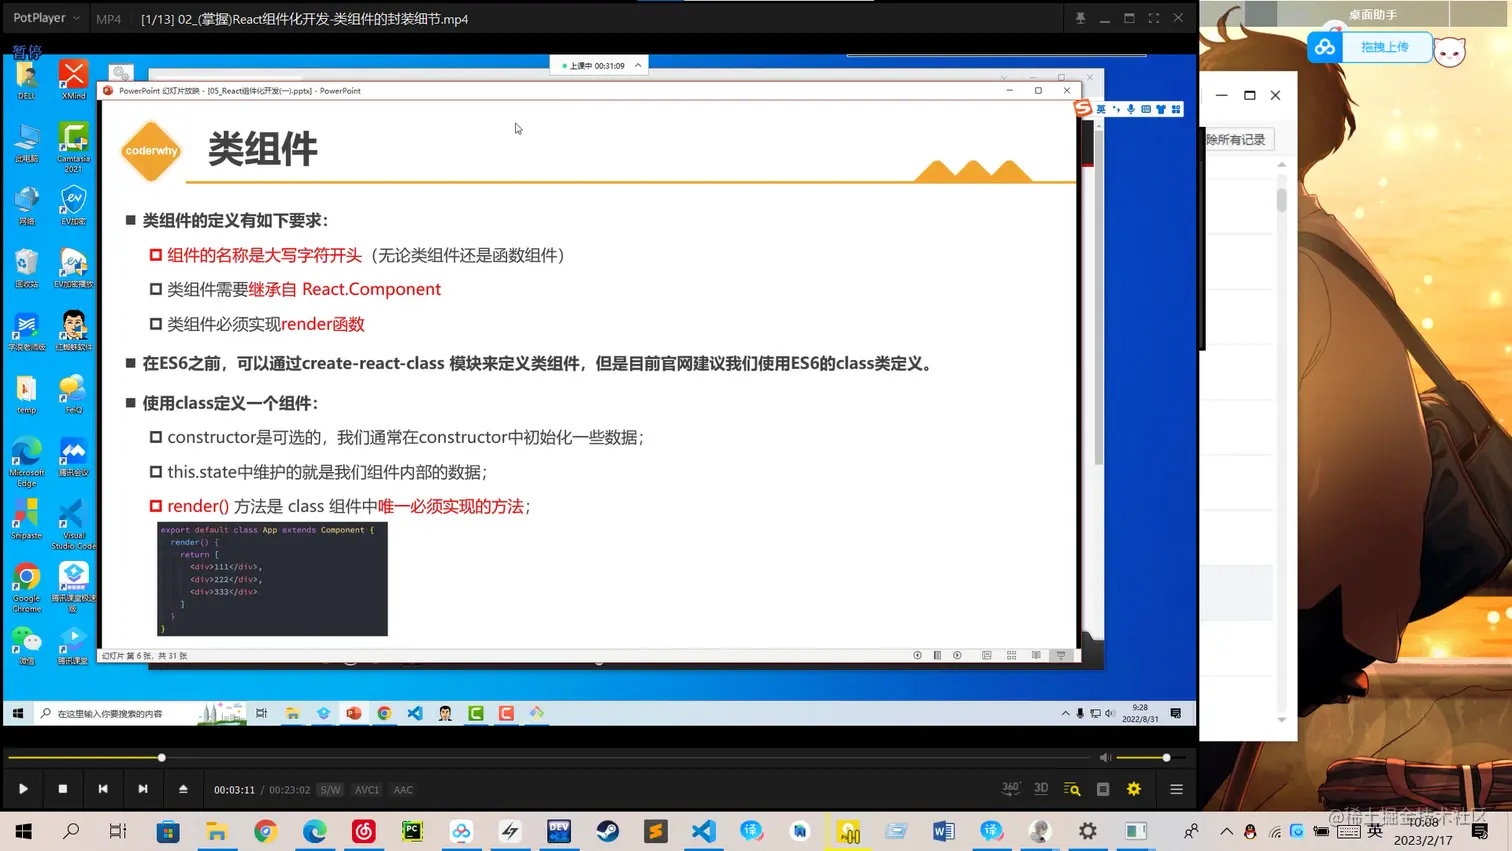The height and width of the screenshot is (851, 1512).
Task: Open the Windows Start menu
Action: [x=23, y=831]
